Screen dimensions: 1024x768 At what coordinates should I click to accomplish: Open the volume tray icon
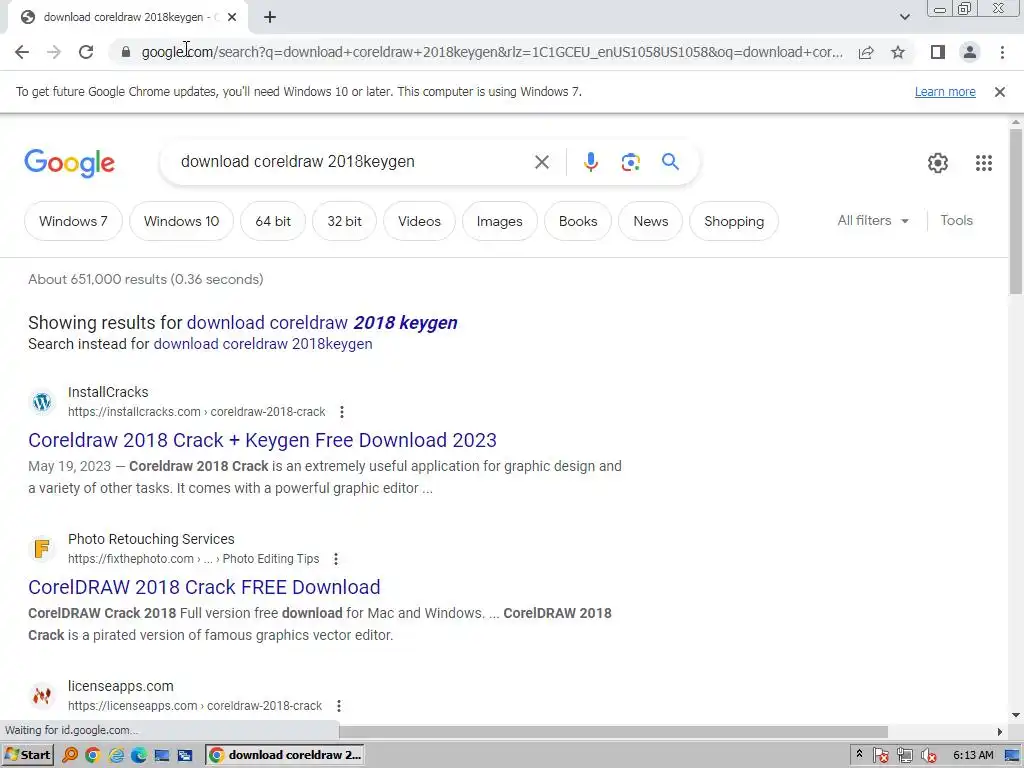coord(929,756)
